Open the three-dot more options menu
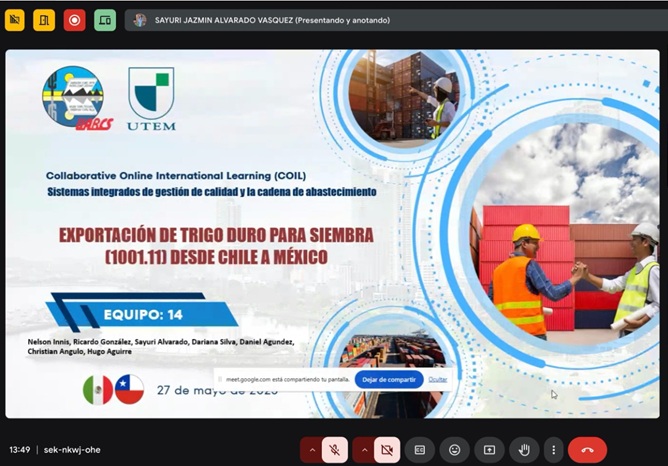 pyautogui.click(x=552, y=450)
